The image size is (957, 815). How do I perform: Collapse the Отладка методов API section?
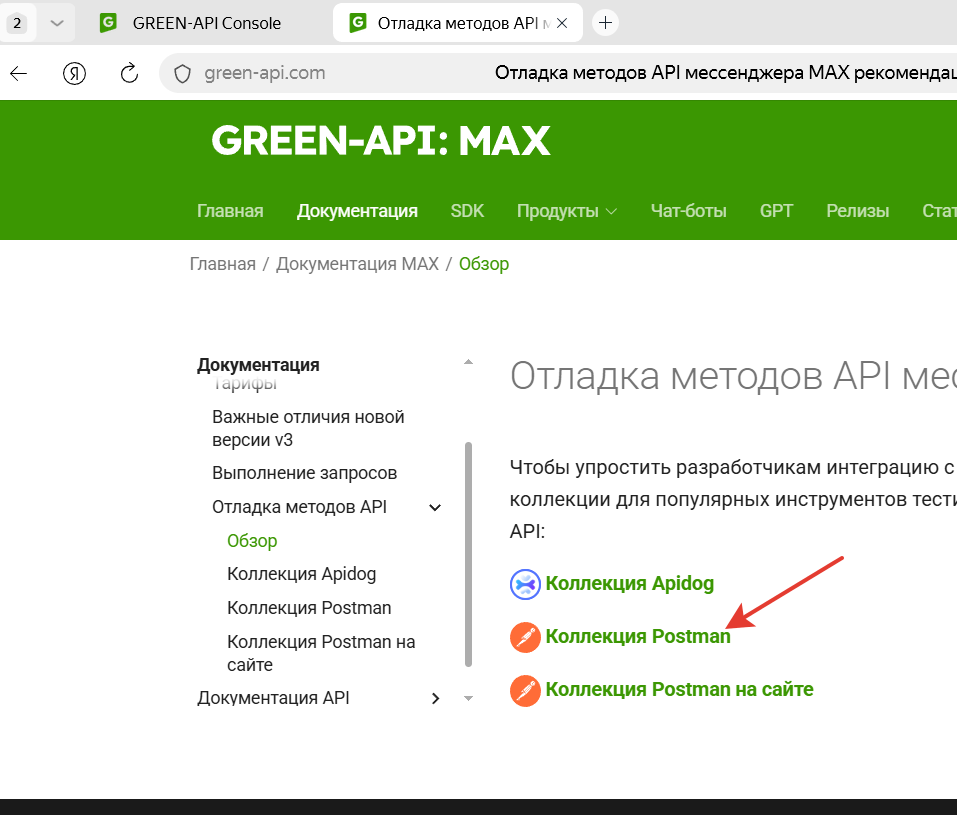tap(435, 507)
